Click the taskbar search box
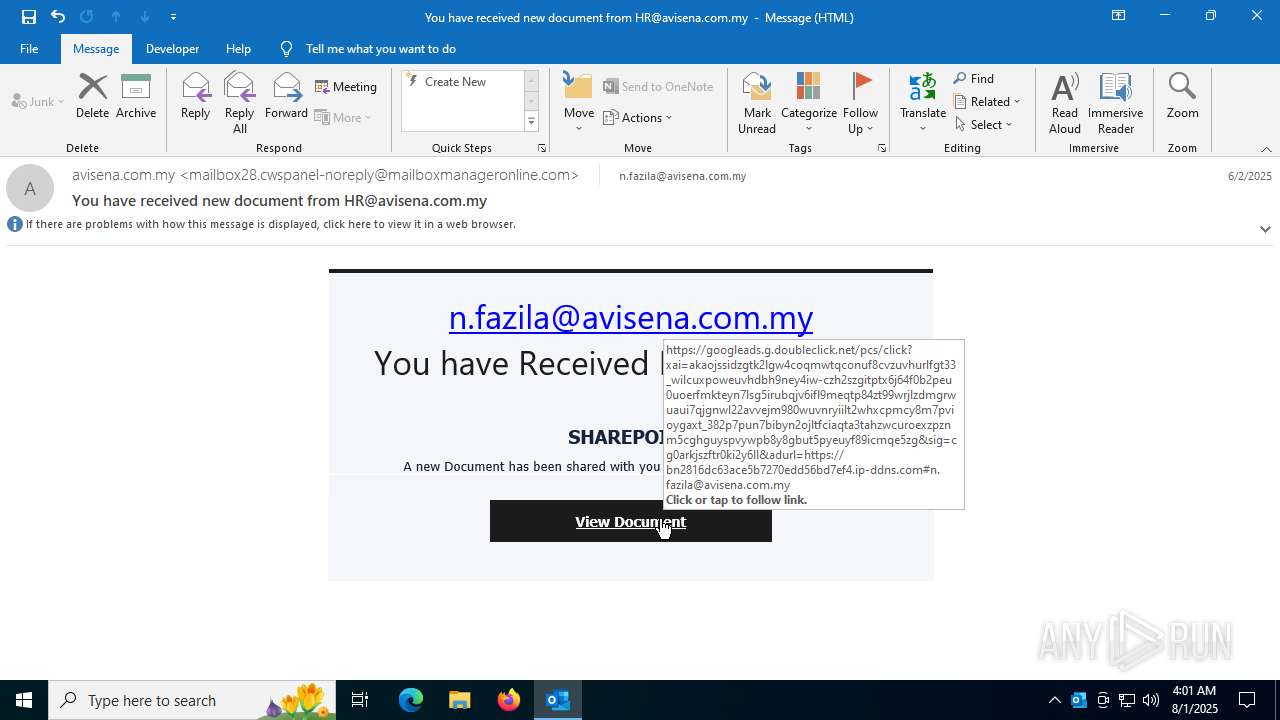 [x=192, y=700]
